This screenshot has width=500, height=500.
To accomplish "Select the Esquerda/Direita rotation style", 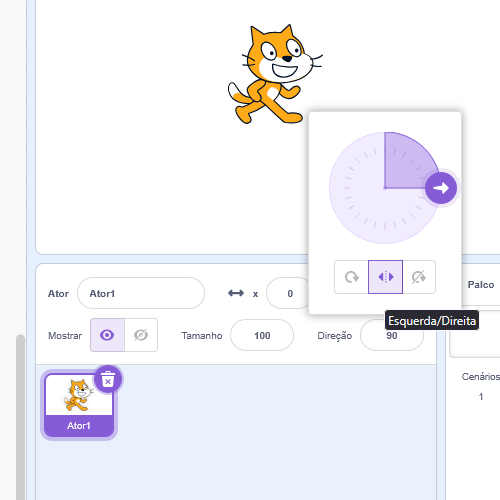I will pyautogui.click(x=385, y=277).
